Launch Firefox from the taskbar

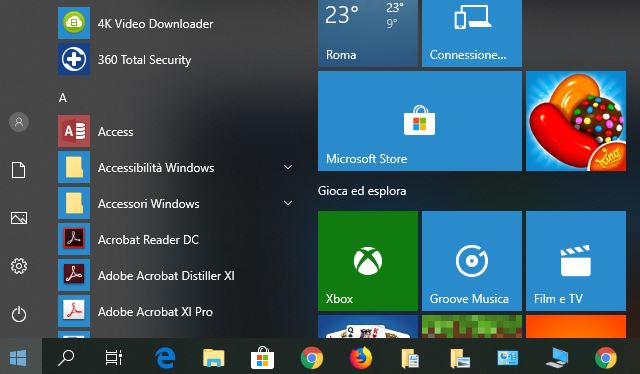pyautogui.click(x=361, y=358)
